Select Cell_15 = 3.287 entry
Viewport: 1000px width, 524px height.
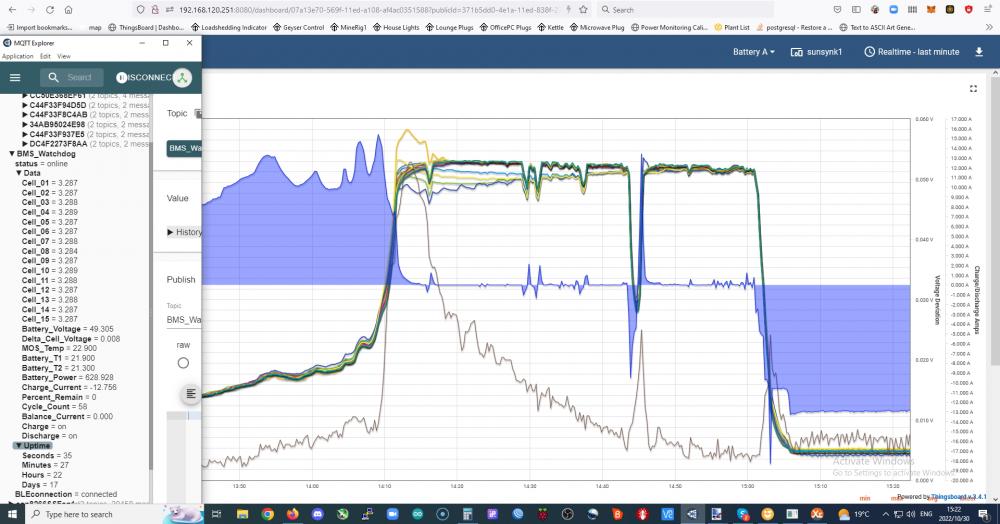tap(50, 319)
